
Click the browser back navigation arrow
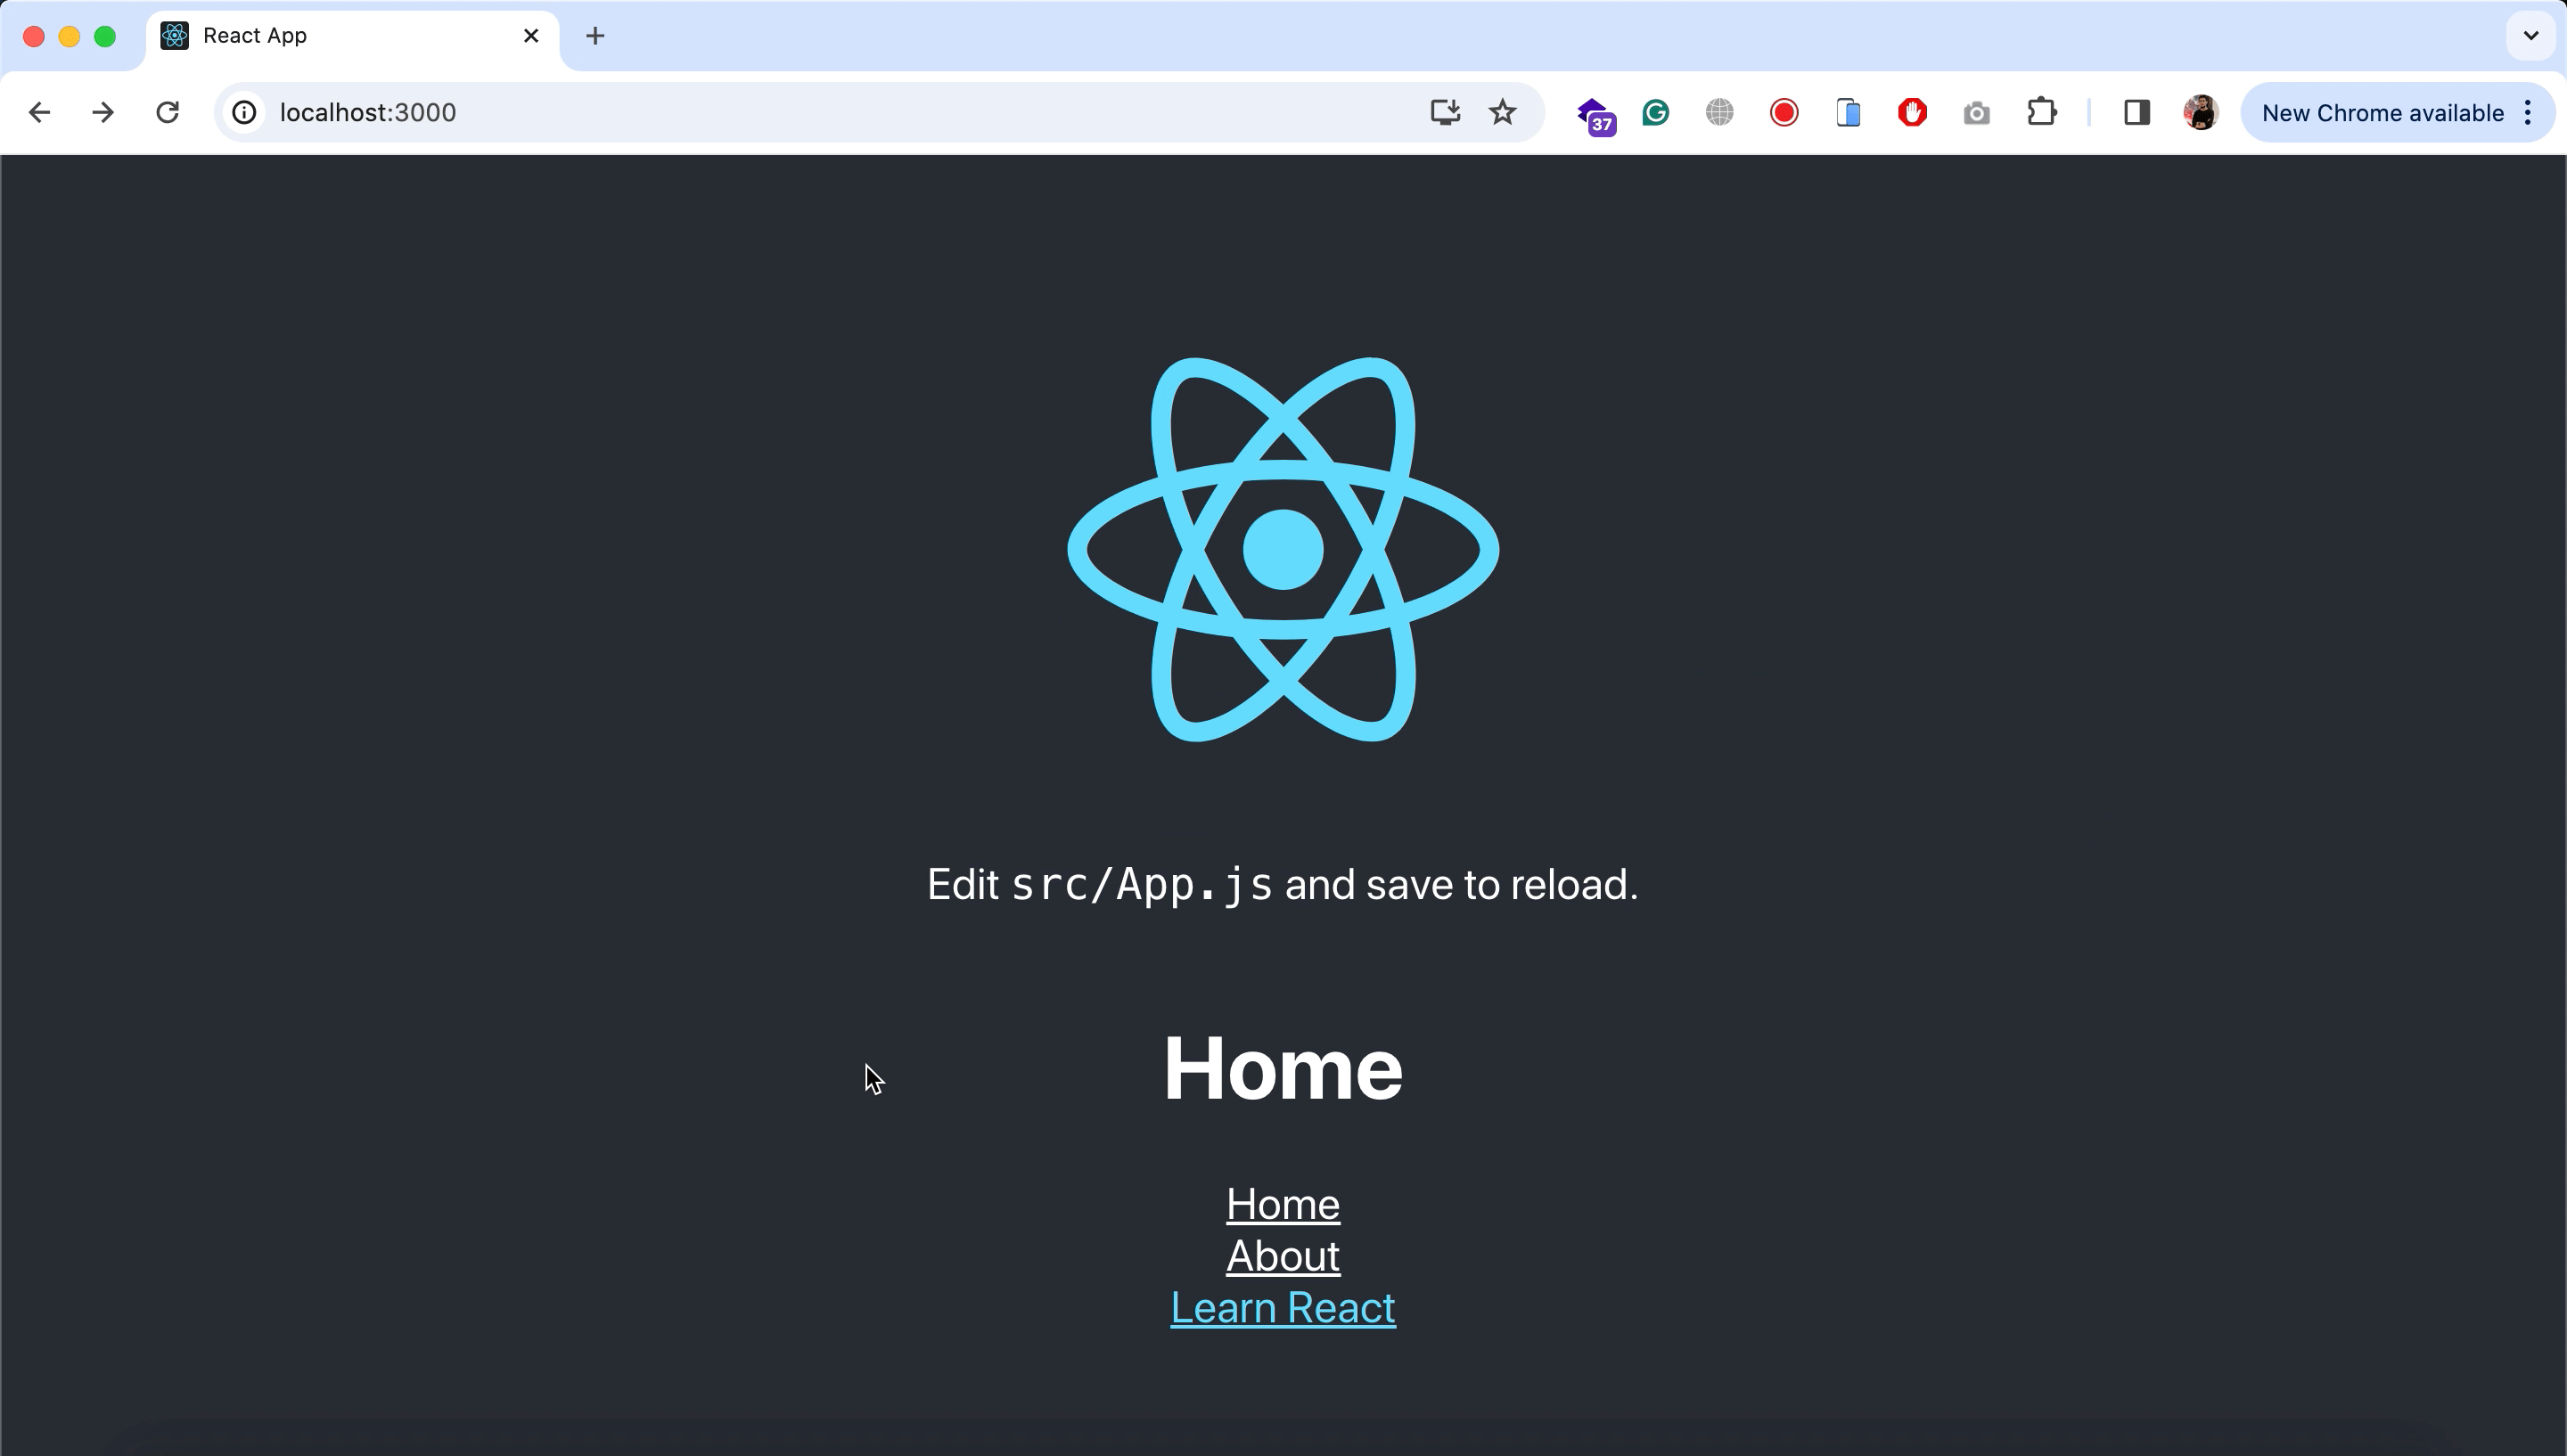40,111
